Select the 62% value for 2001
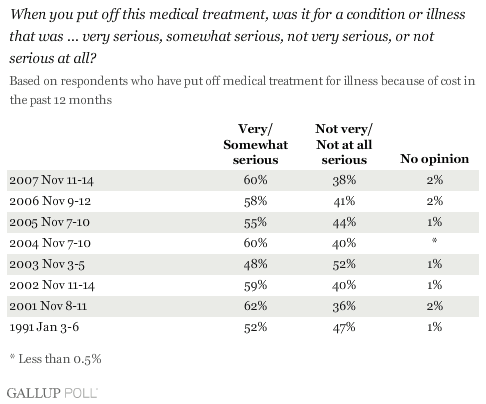The image size is (486, 404). click(255, 306)
